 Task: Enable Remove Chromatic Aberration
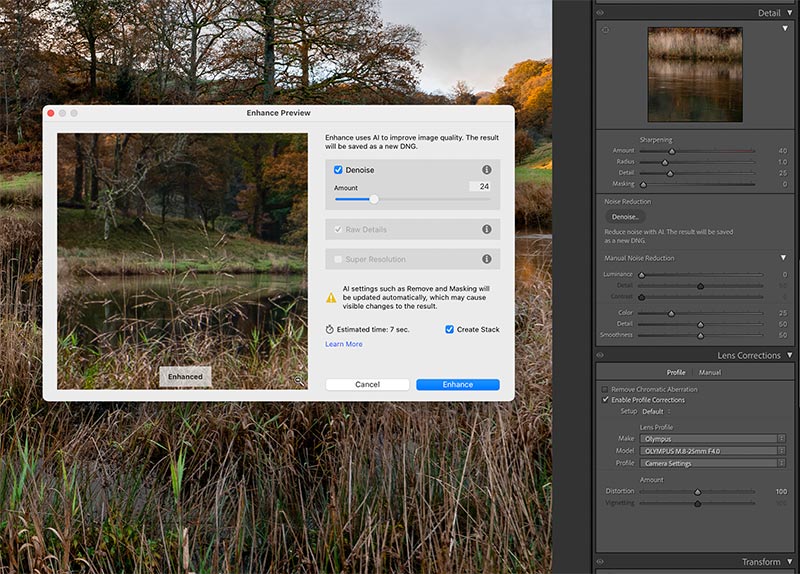[605, 389]
